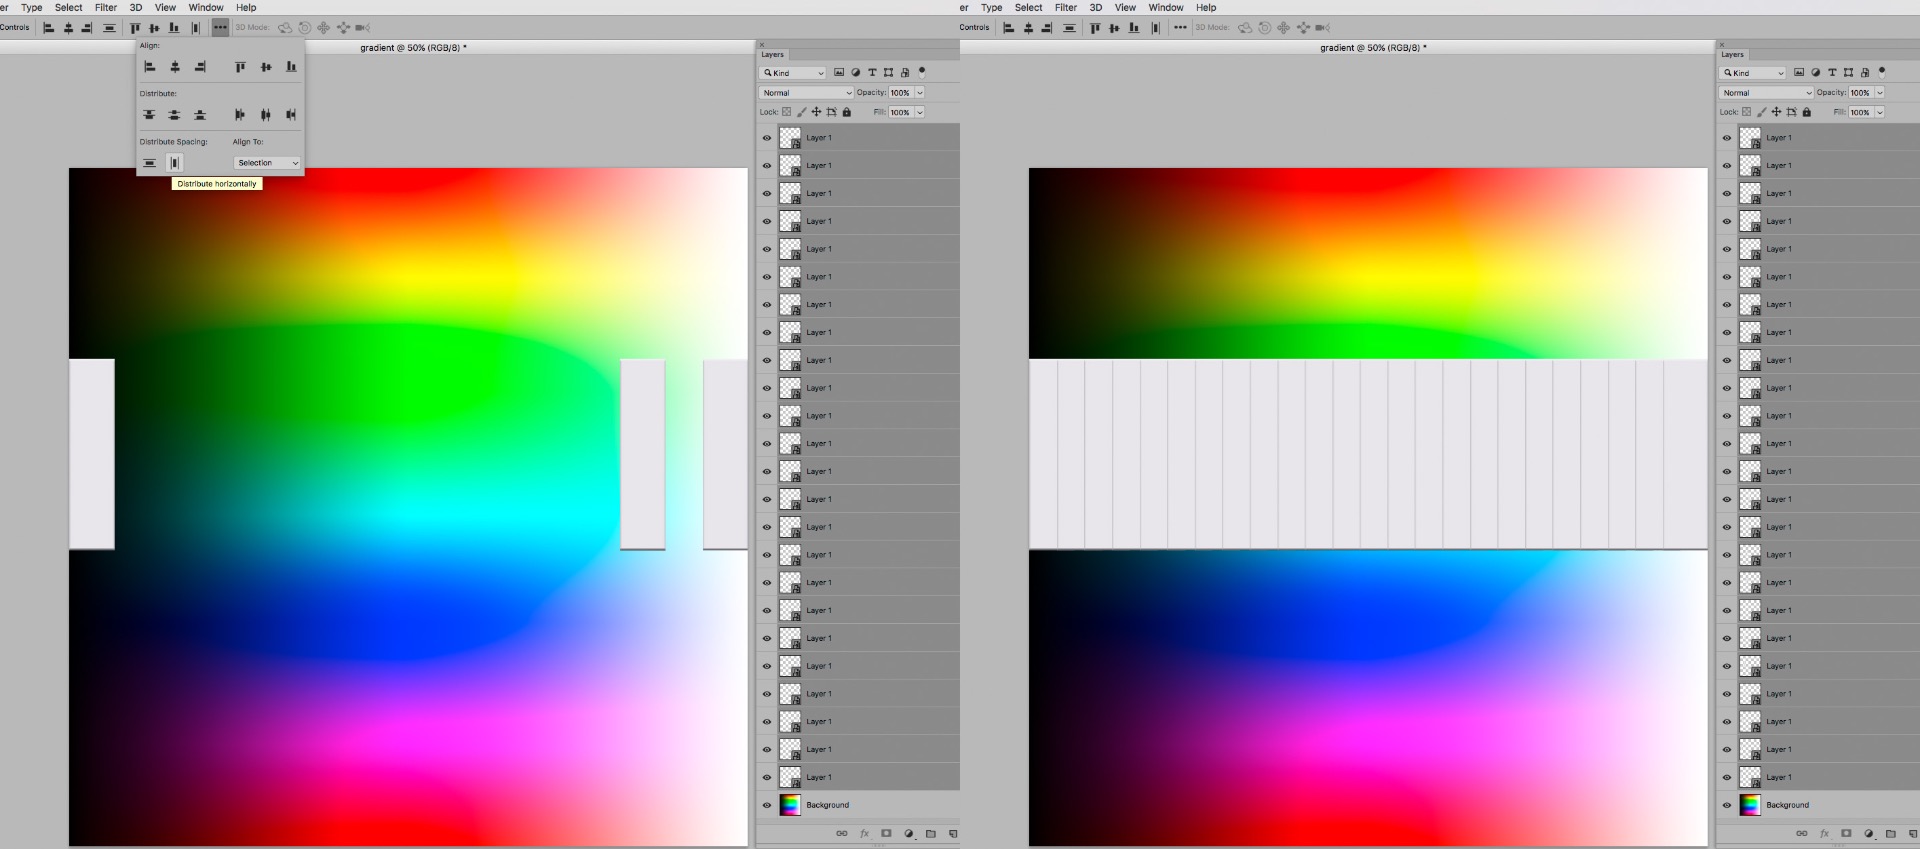Viewport: 1920px width, 849px height.
Task: Link layers in the left Layers panel
Action: point(842,834)
